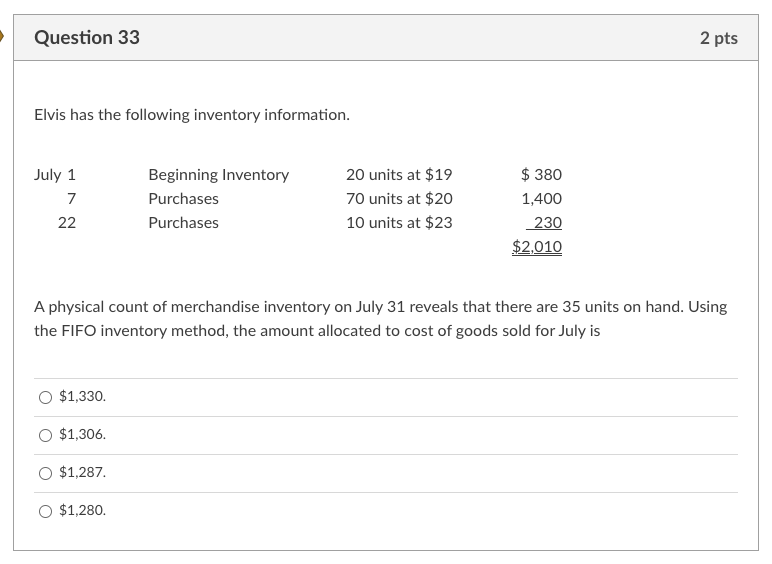Viewport: 772px width, 564px height.
Task: Click the $2,010 total amount
Action: tap(537, 247)
